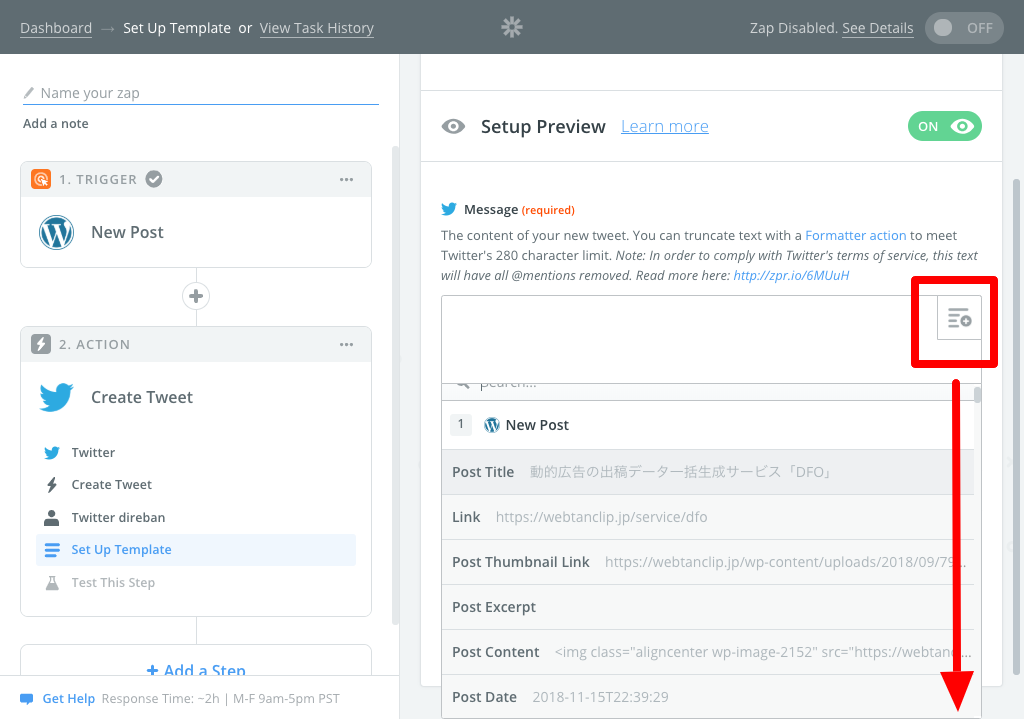Expand the 1. TRIGGER step header
Image resolution: width=1024 pixels, height=719 pixels.
click(x=196, y=180)
